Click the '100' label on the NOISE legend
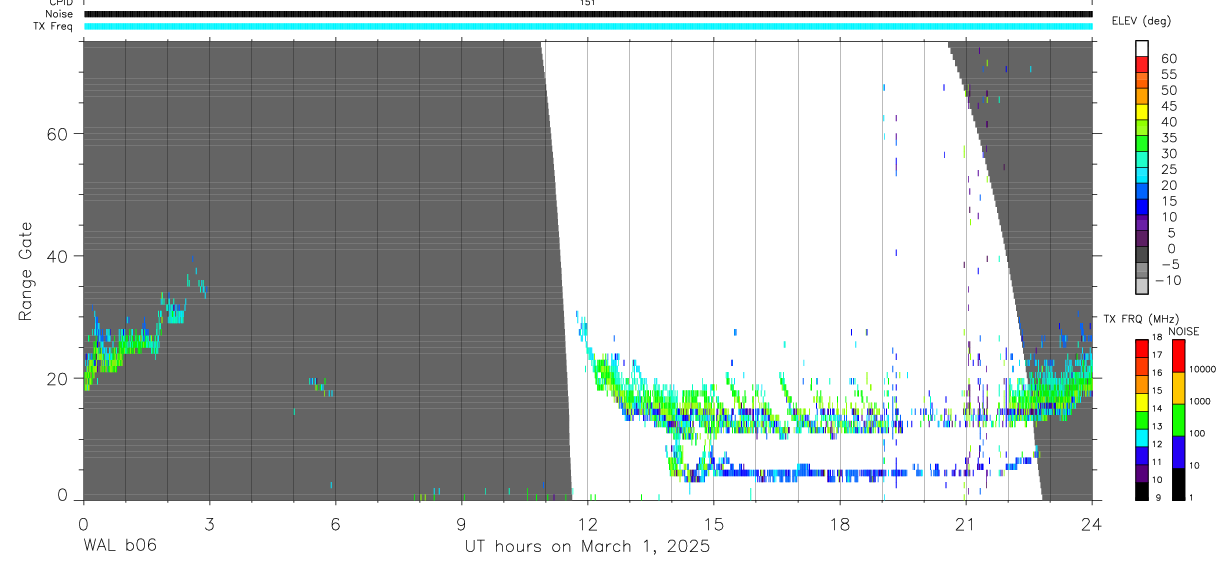 [x=1197, y=433]
